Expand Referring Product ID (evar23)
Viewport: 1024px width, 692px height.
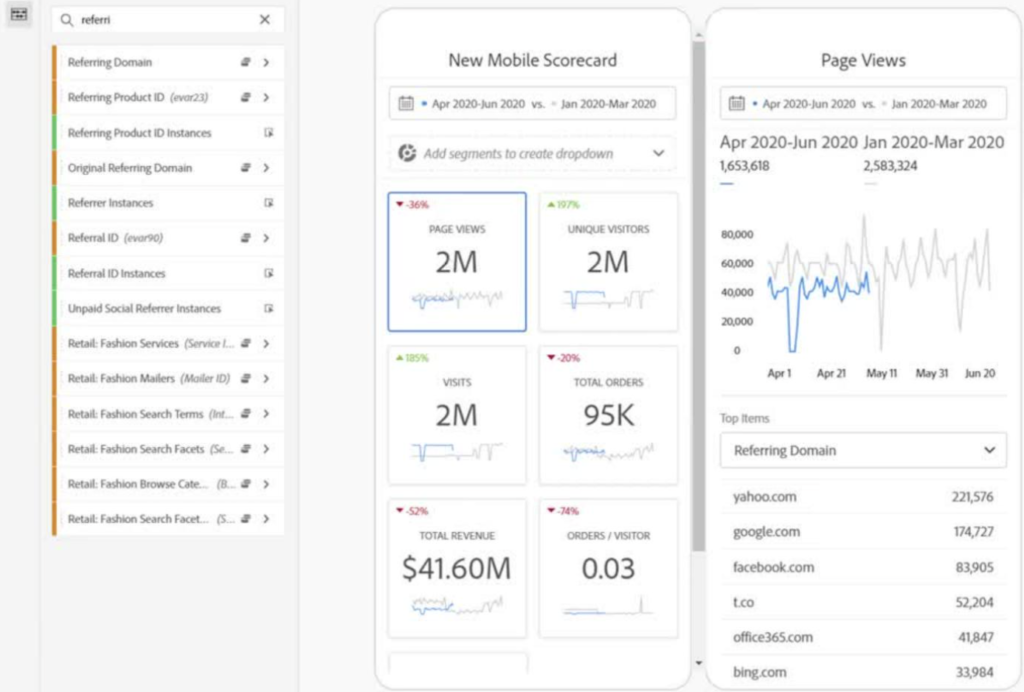(x=266, y=98)
